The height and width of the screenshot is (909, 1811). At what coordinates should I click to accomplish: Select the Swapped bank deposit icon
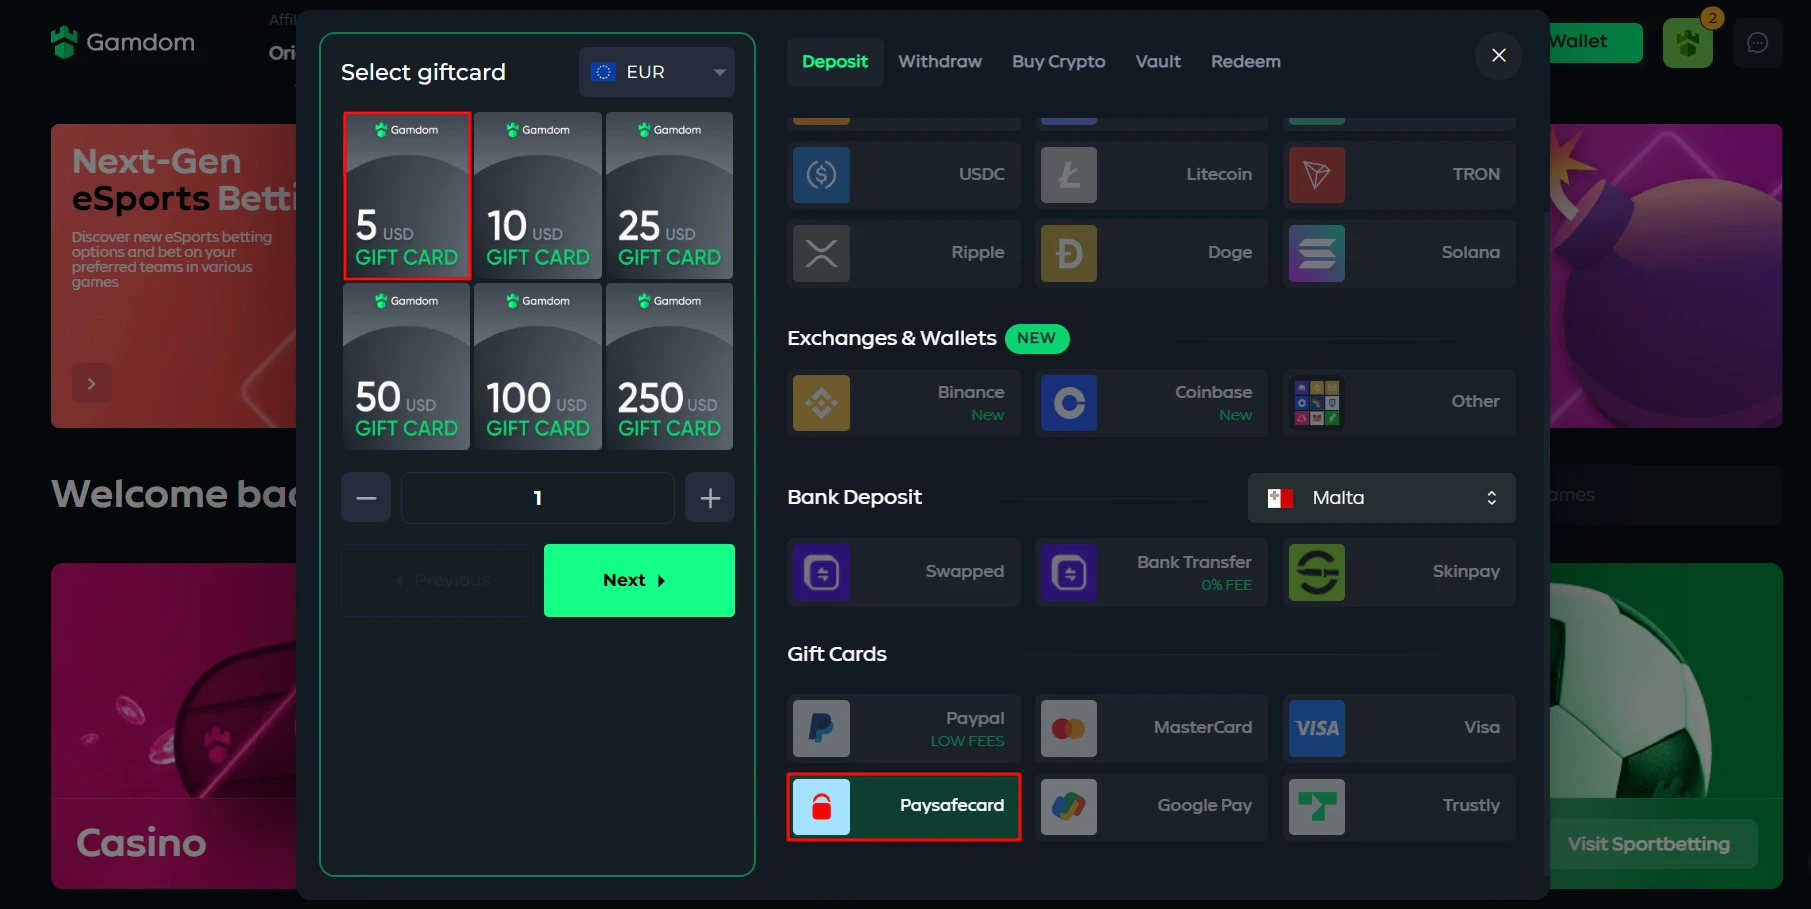click(821, 573)
